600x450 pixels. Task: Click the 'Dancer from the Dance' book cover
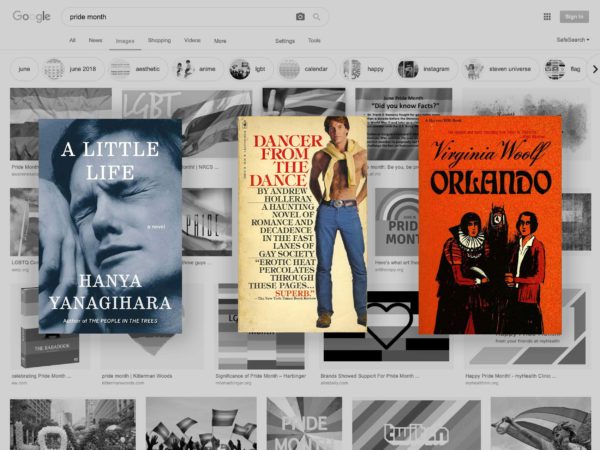[x=302, y=224]
